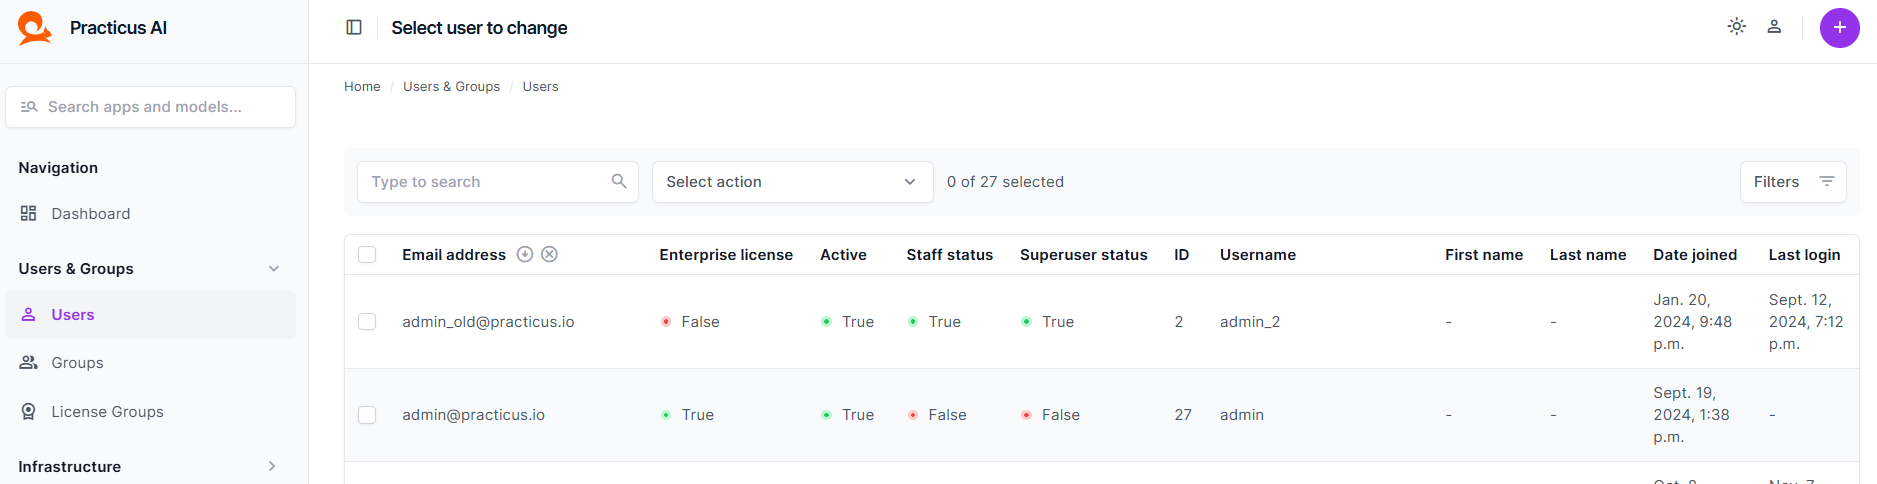Open the user account profile icon
This screenshot has width=1877, height=484.
[1774, 27]
